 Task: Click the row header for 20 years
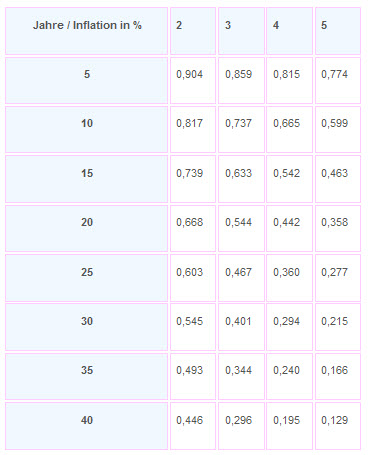point(87,228)
